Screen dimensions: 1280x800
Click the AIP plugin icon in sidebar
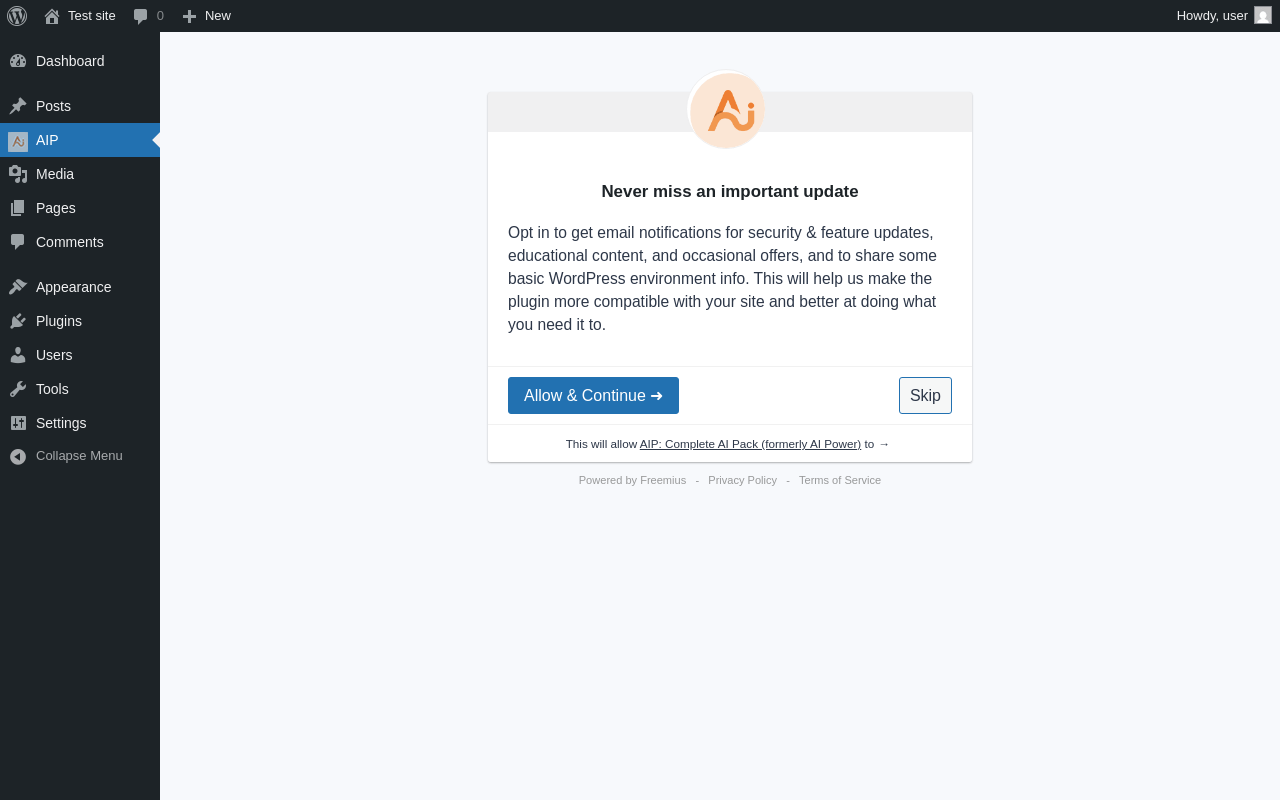click(x=18, y=141)
